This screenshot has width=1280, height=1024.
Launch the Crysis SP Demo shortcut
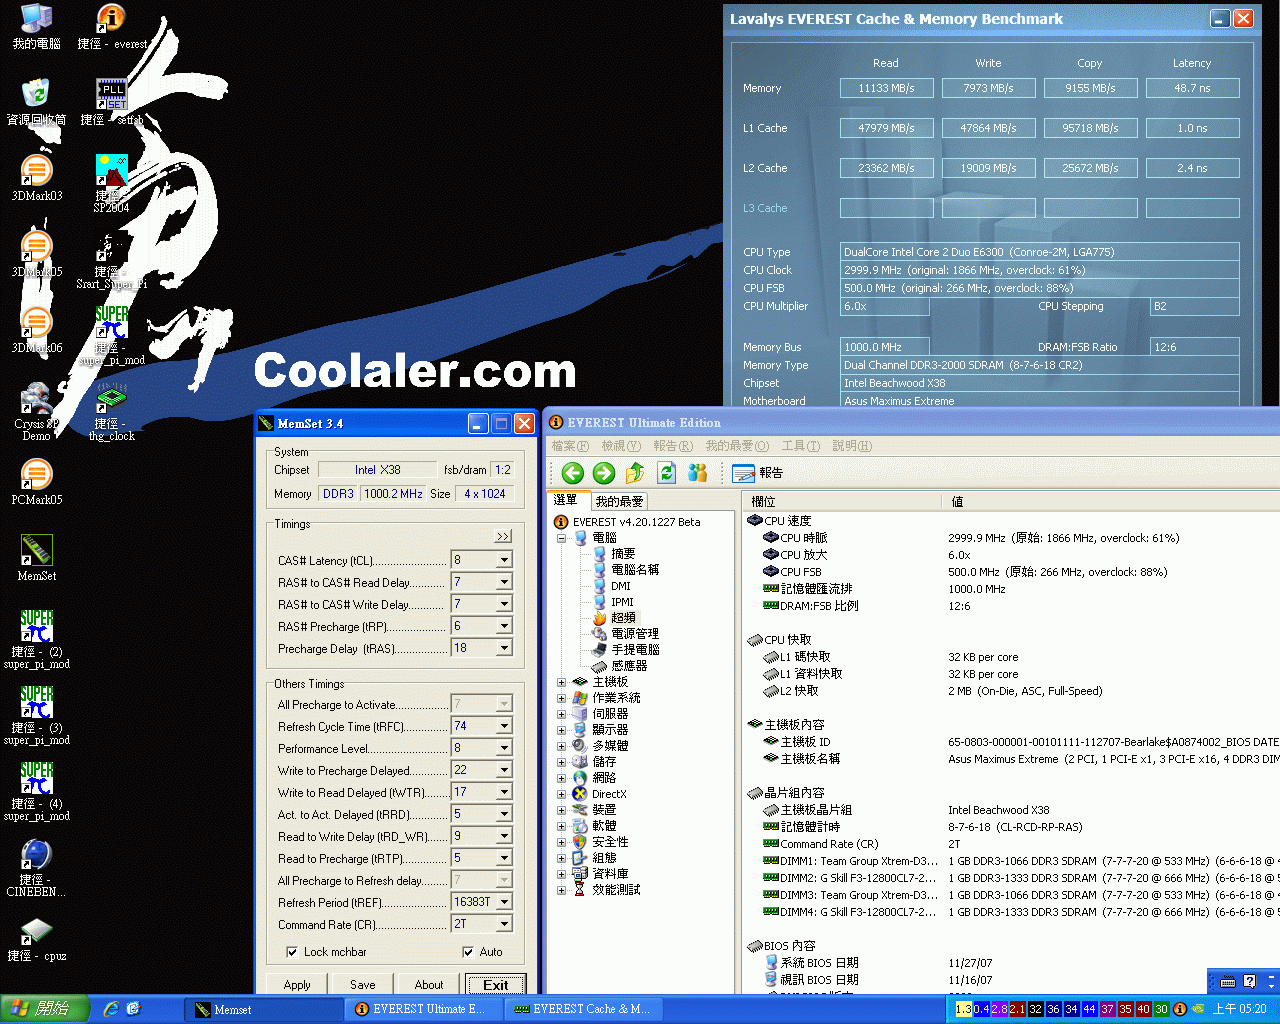pos(36,412)
